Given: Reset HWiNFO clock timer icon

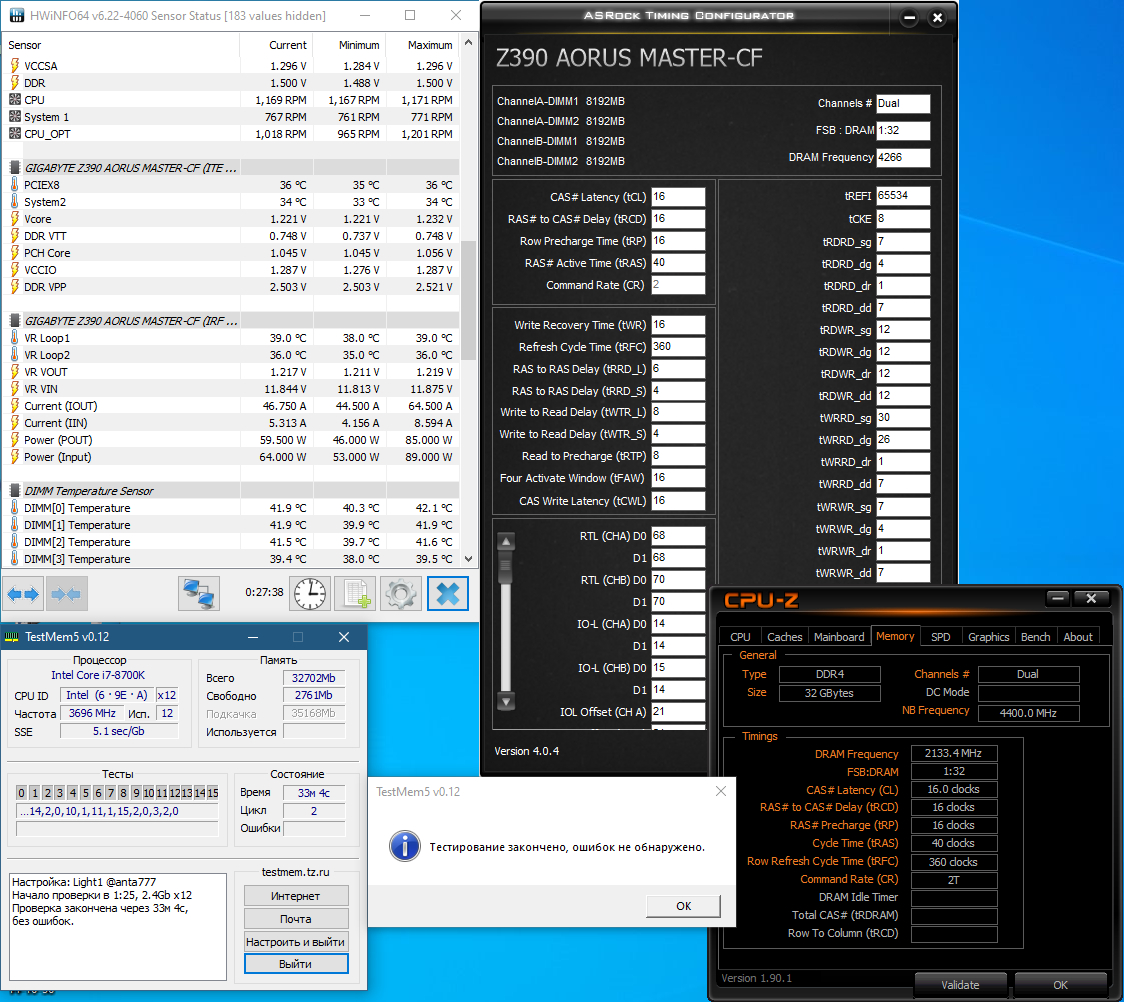Looking at the screenshot, I should pyautogui.click(x=310, y=593).
